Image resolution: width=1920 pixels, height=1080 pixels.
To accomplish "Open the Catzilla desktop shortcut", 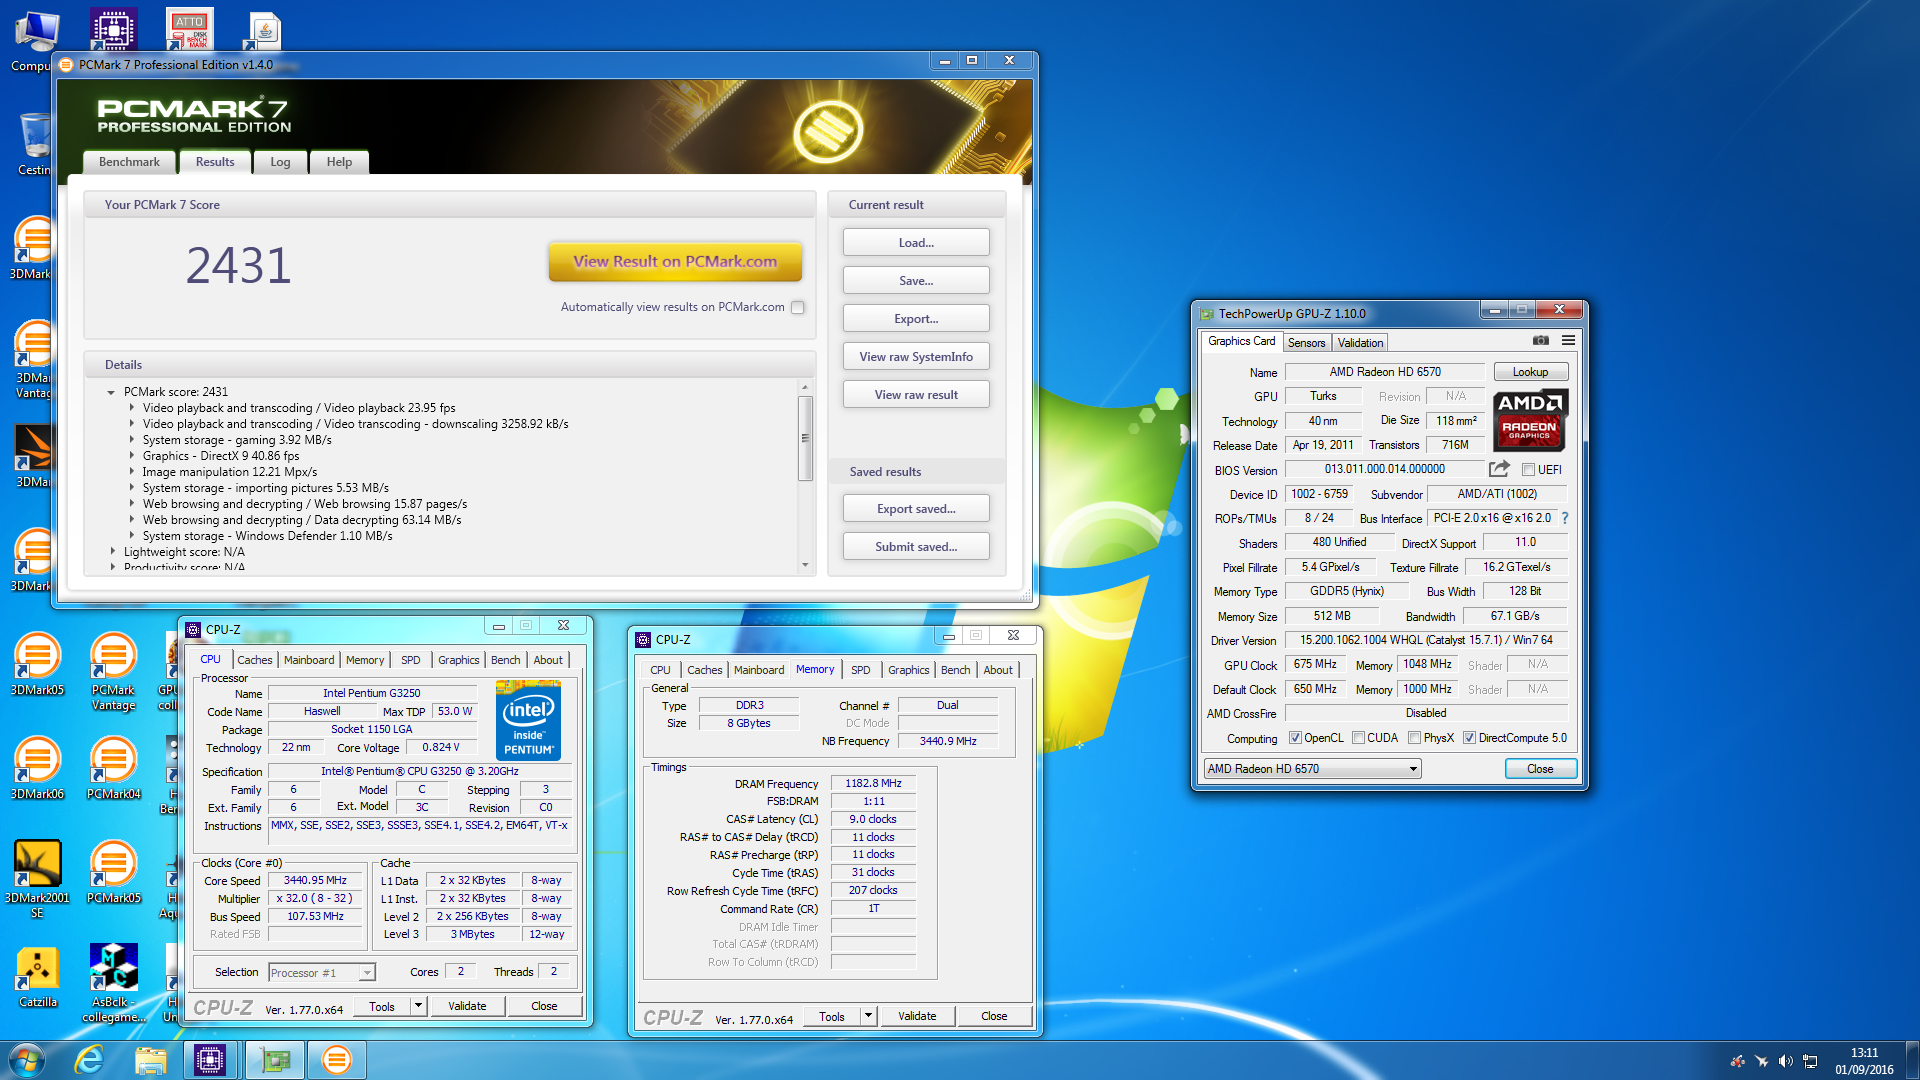I will (x=37, y=976).
